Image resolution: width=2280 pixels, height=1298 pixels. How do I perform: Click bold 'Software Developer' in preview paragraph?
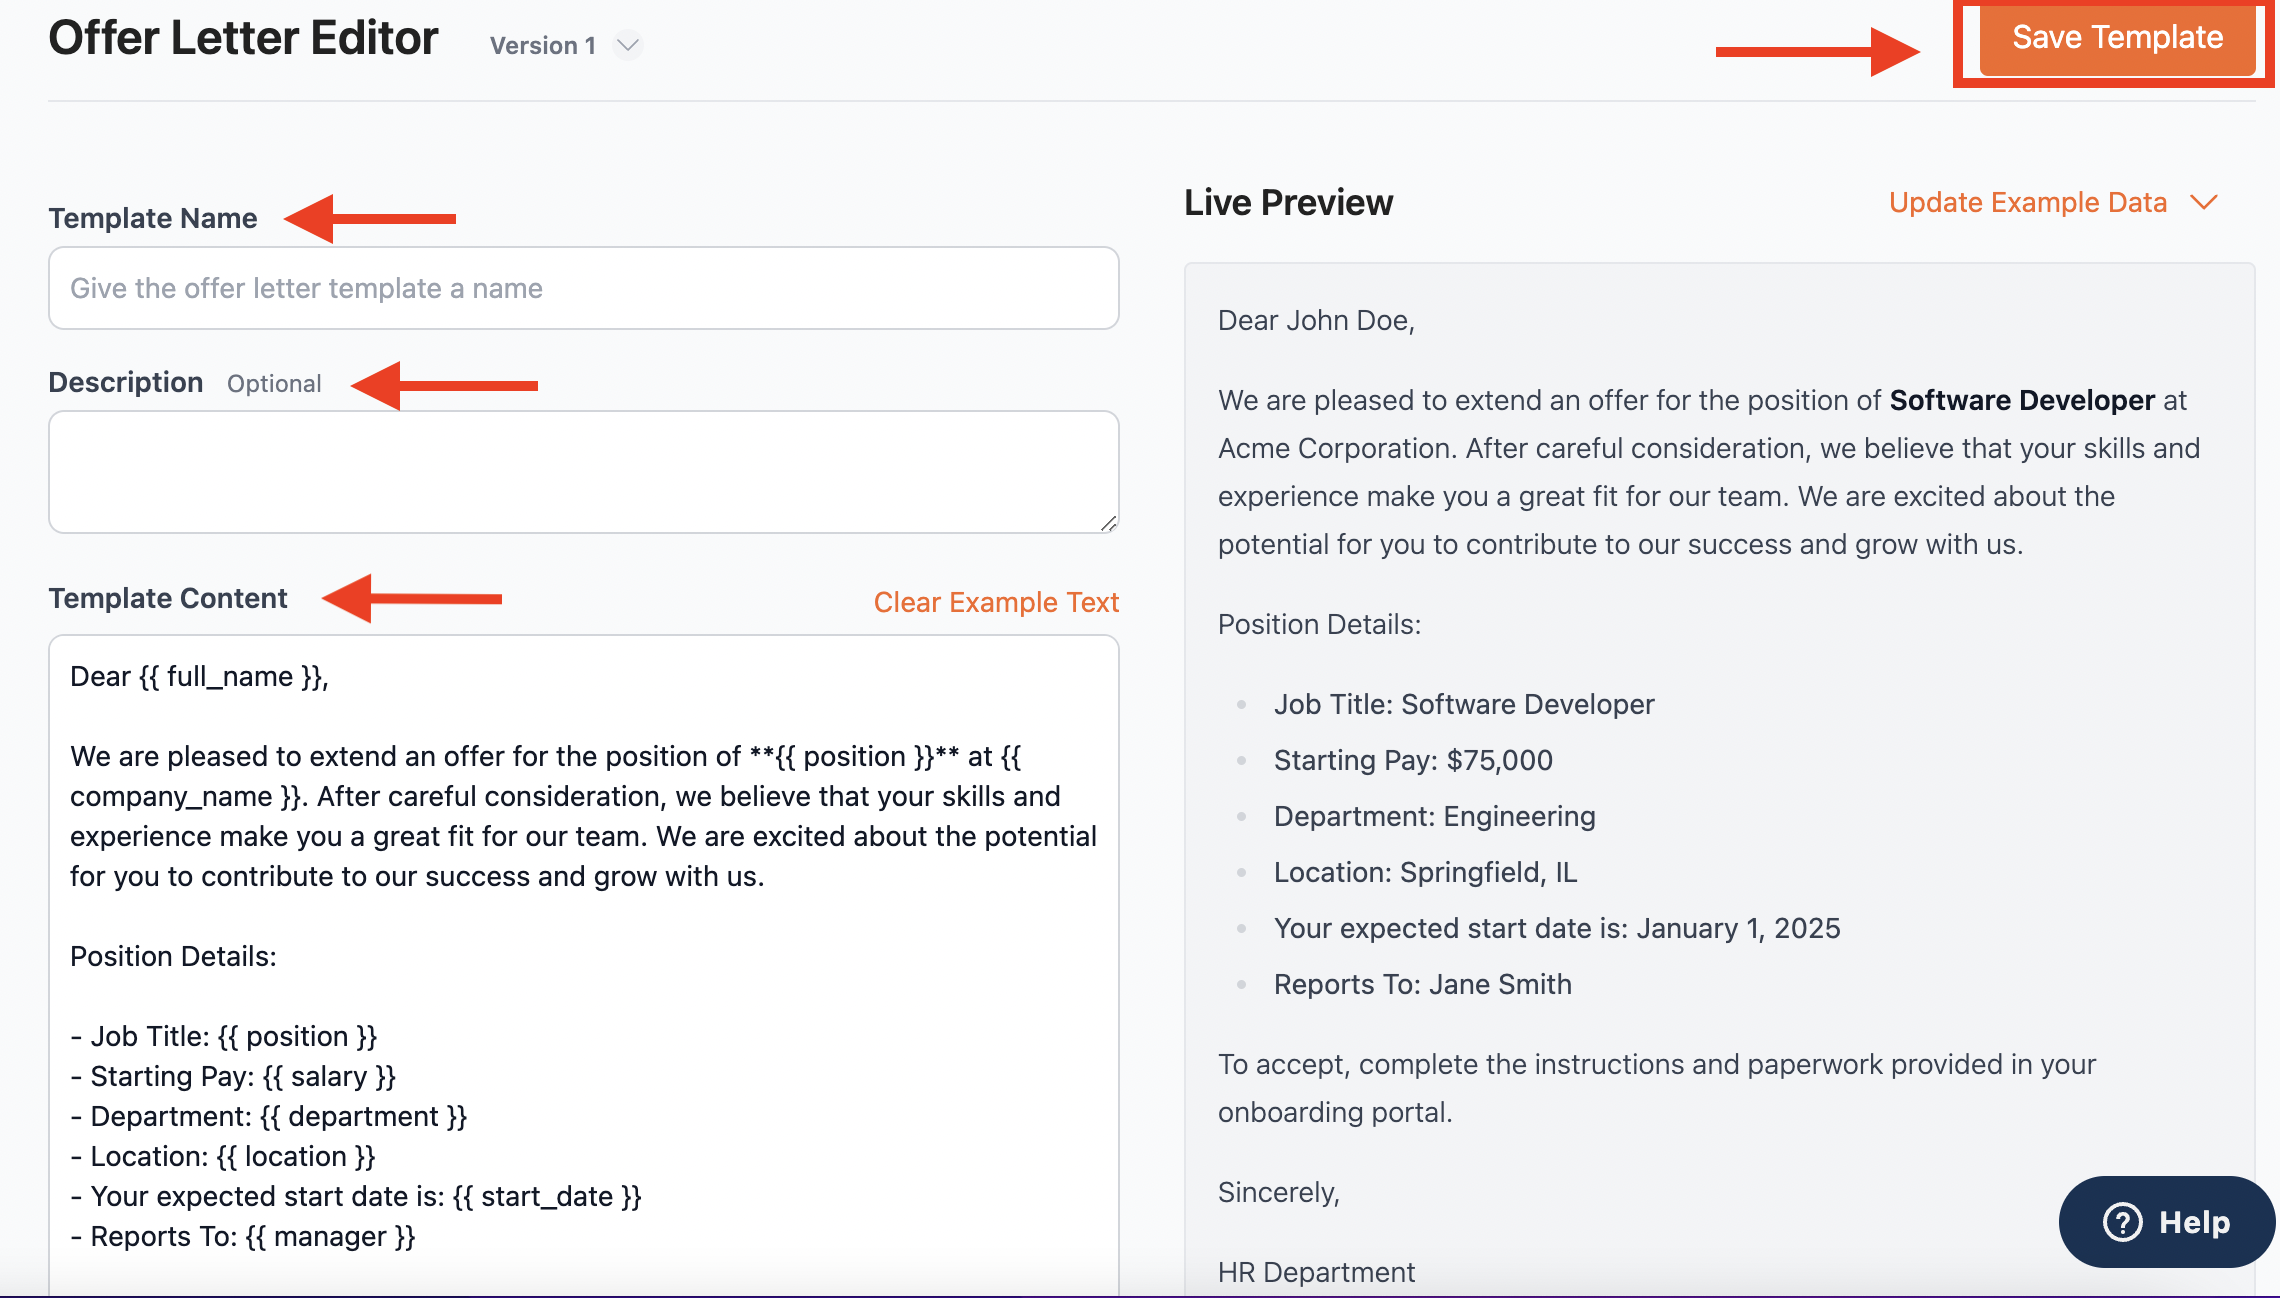click(2022, 400)
